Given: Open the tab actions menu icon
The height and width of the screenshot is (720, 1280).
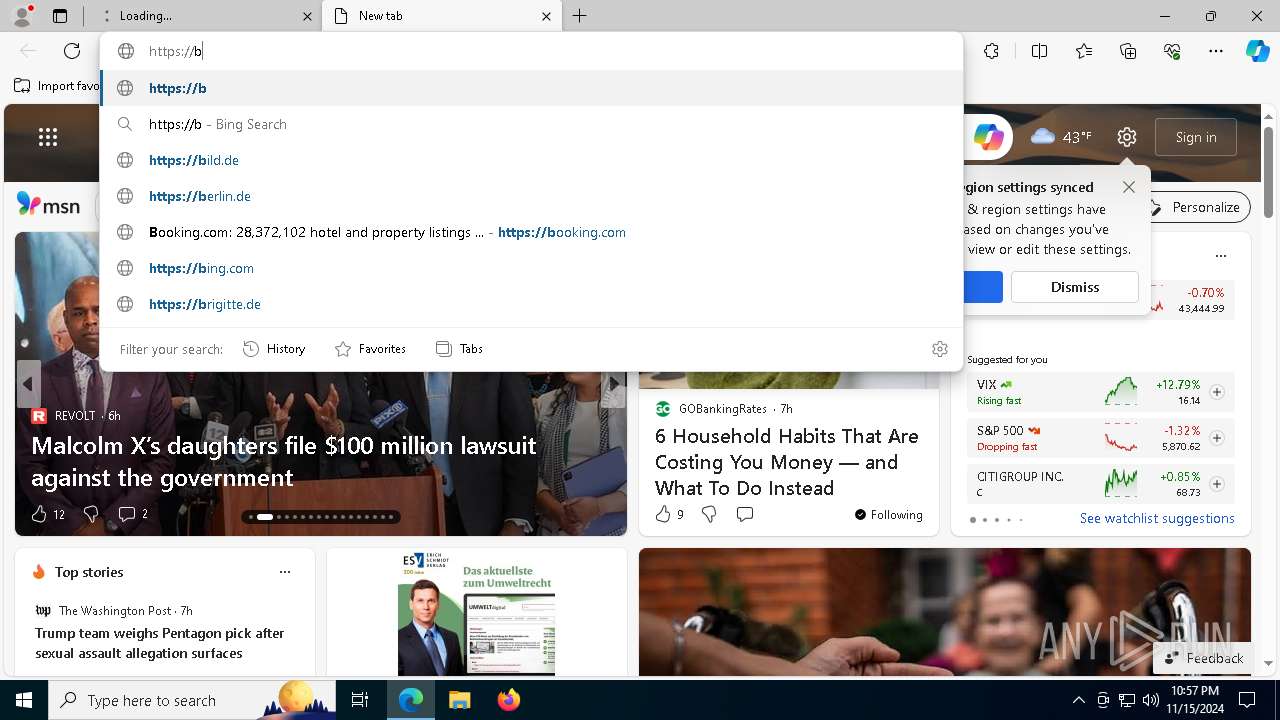Looking at the screenshot, I should (60, 16).
